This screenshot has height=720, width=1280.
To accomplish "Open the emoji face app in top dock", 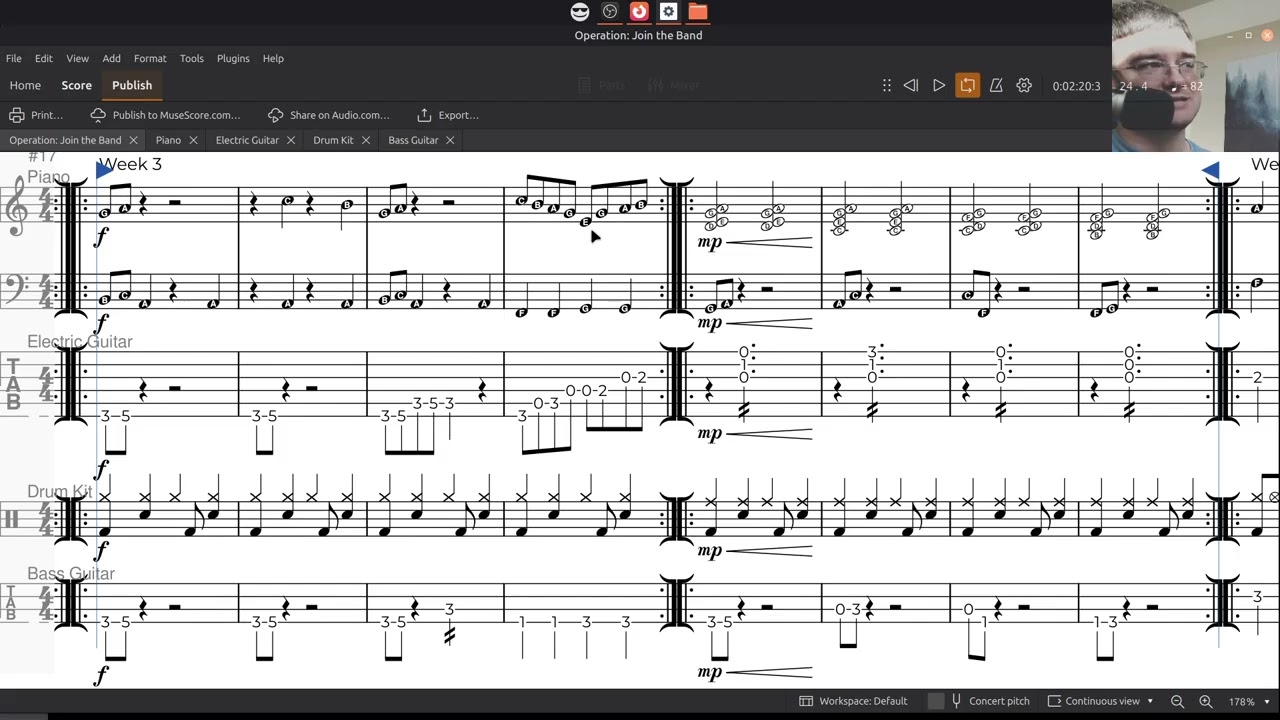I will click(580, 12).
